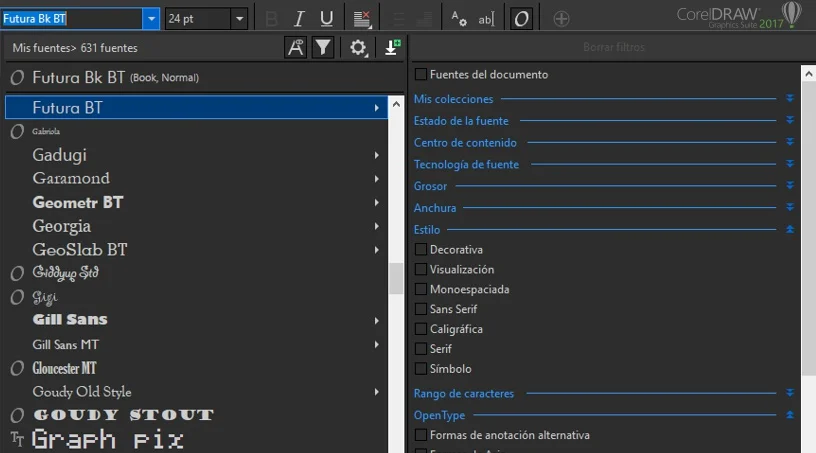Expand the Estado de la fuente section

tap(789, 120)
